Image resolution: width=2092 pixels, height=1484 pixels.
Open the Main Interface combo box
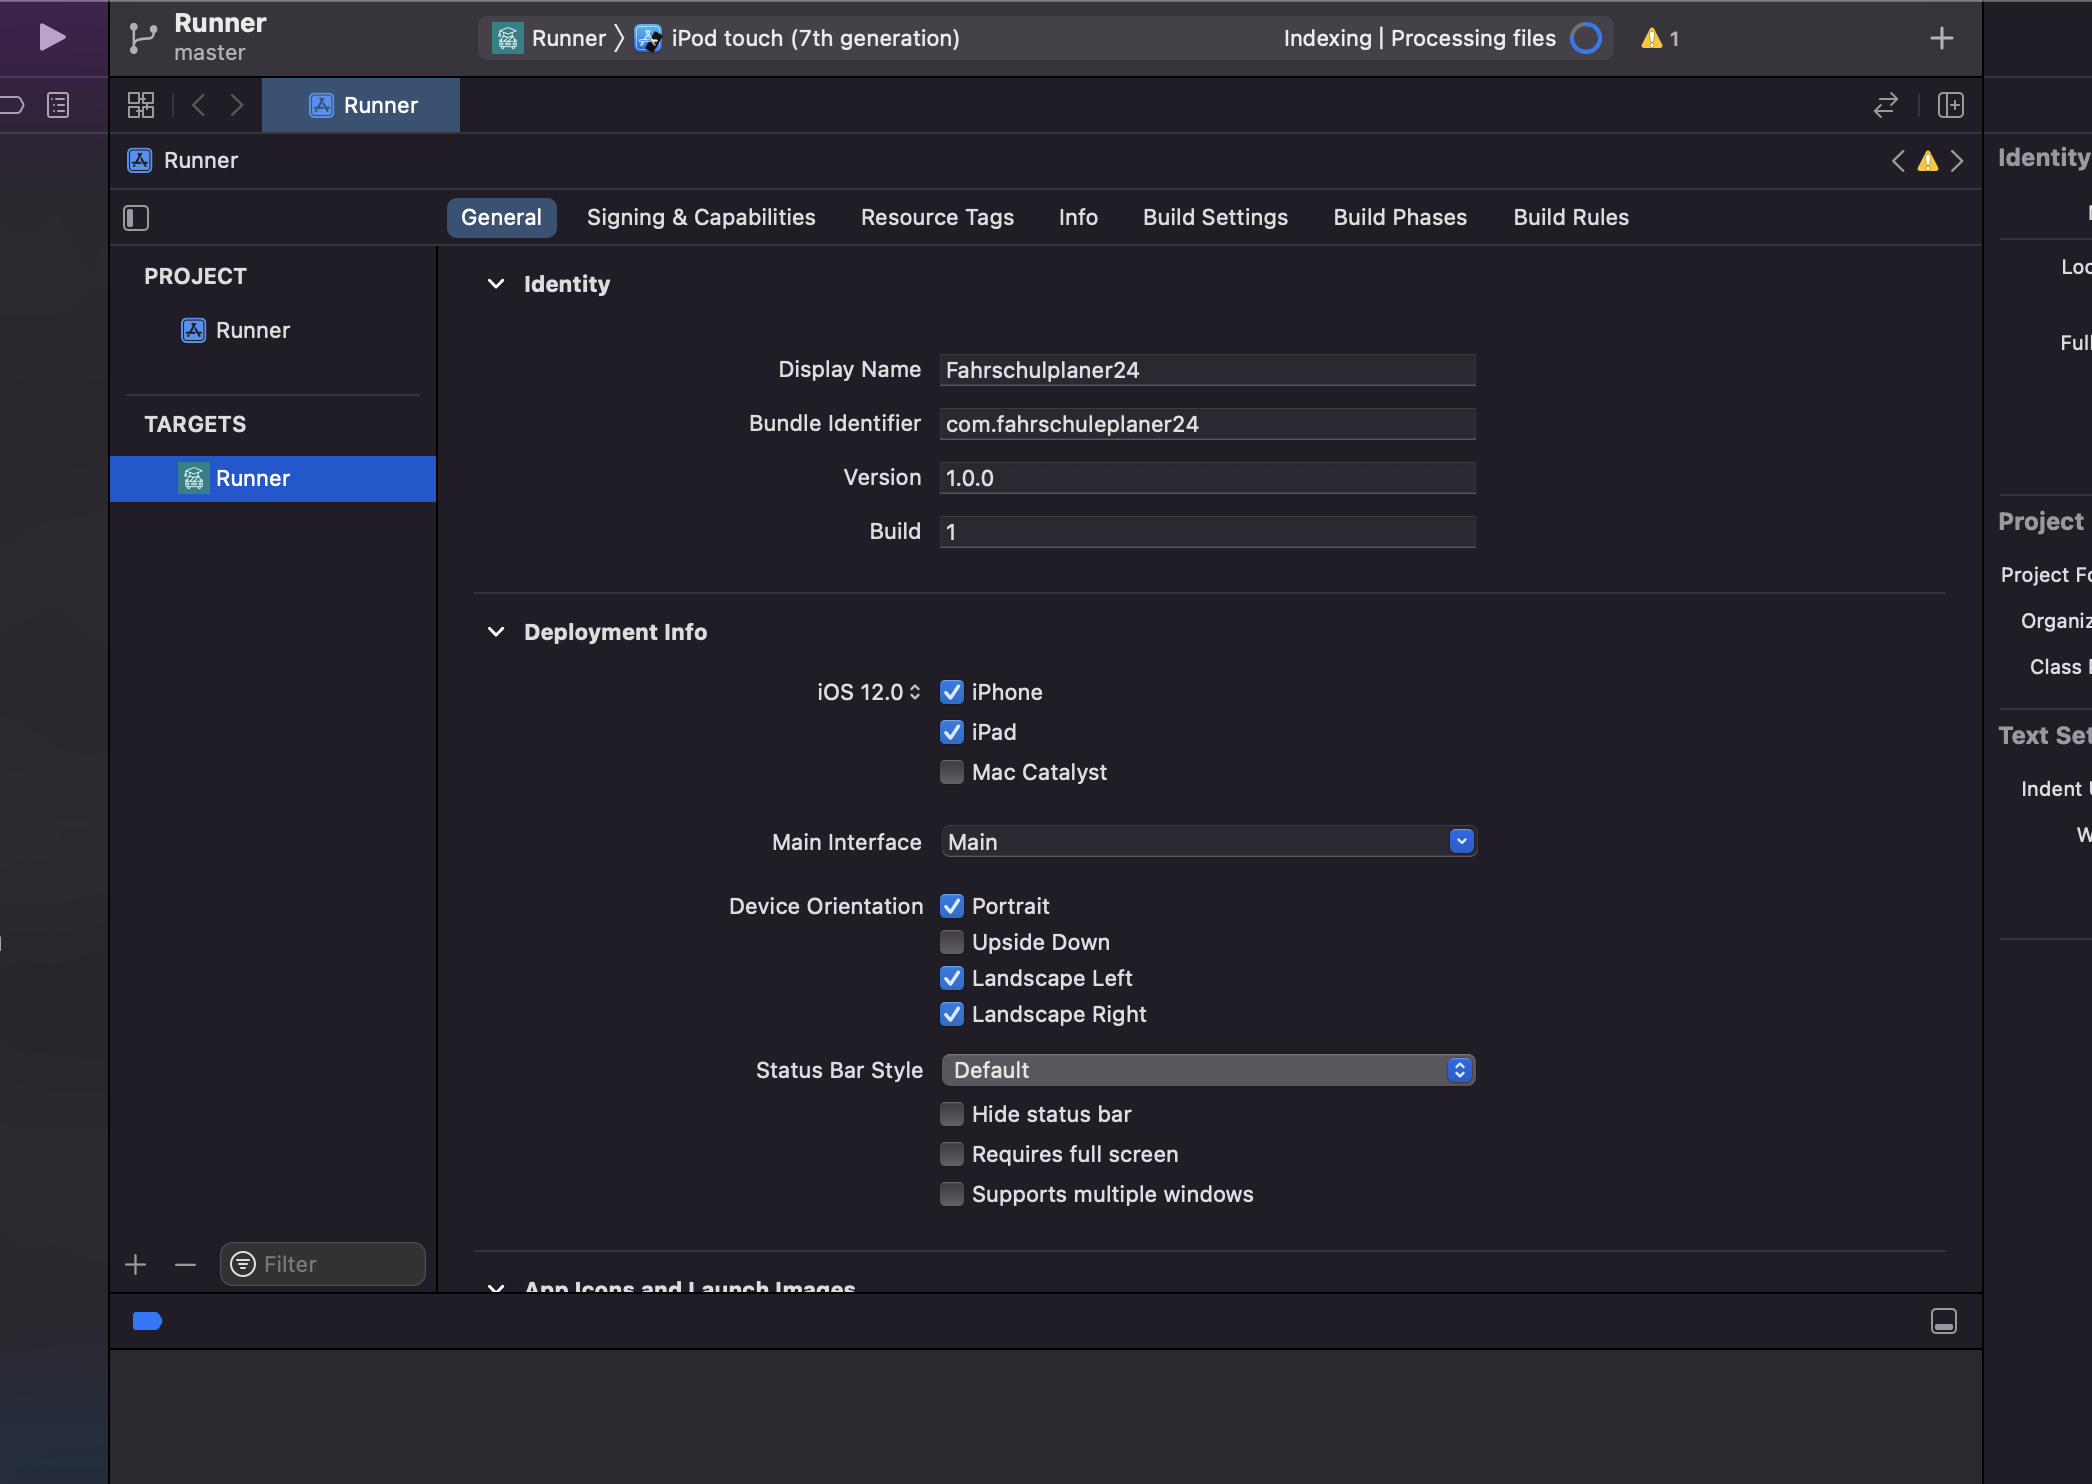point(1461,842)
